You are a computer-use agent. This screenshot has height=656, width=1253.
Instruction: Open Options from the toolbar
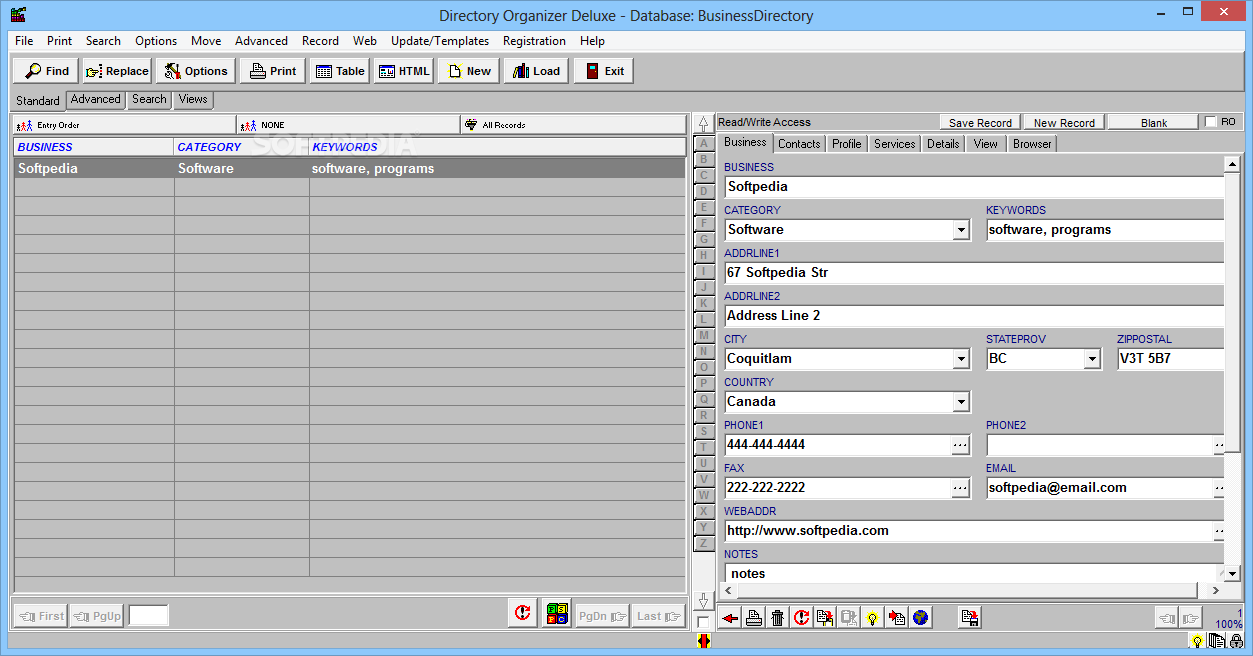click(196, 71)
